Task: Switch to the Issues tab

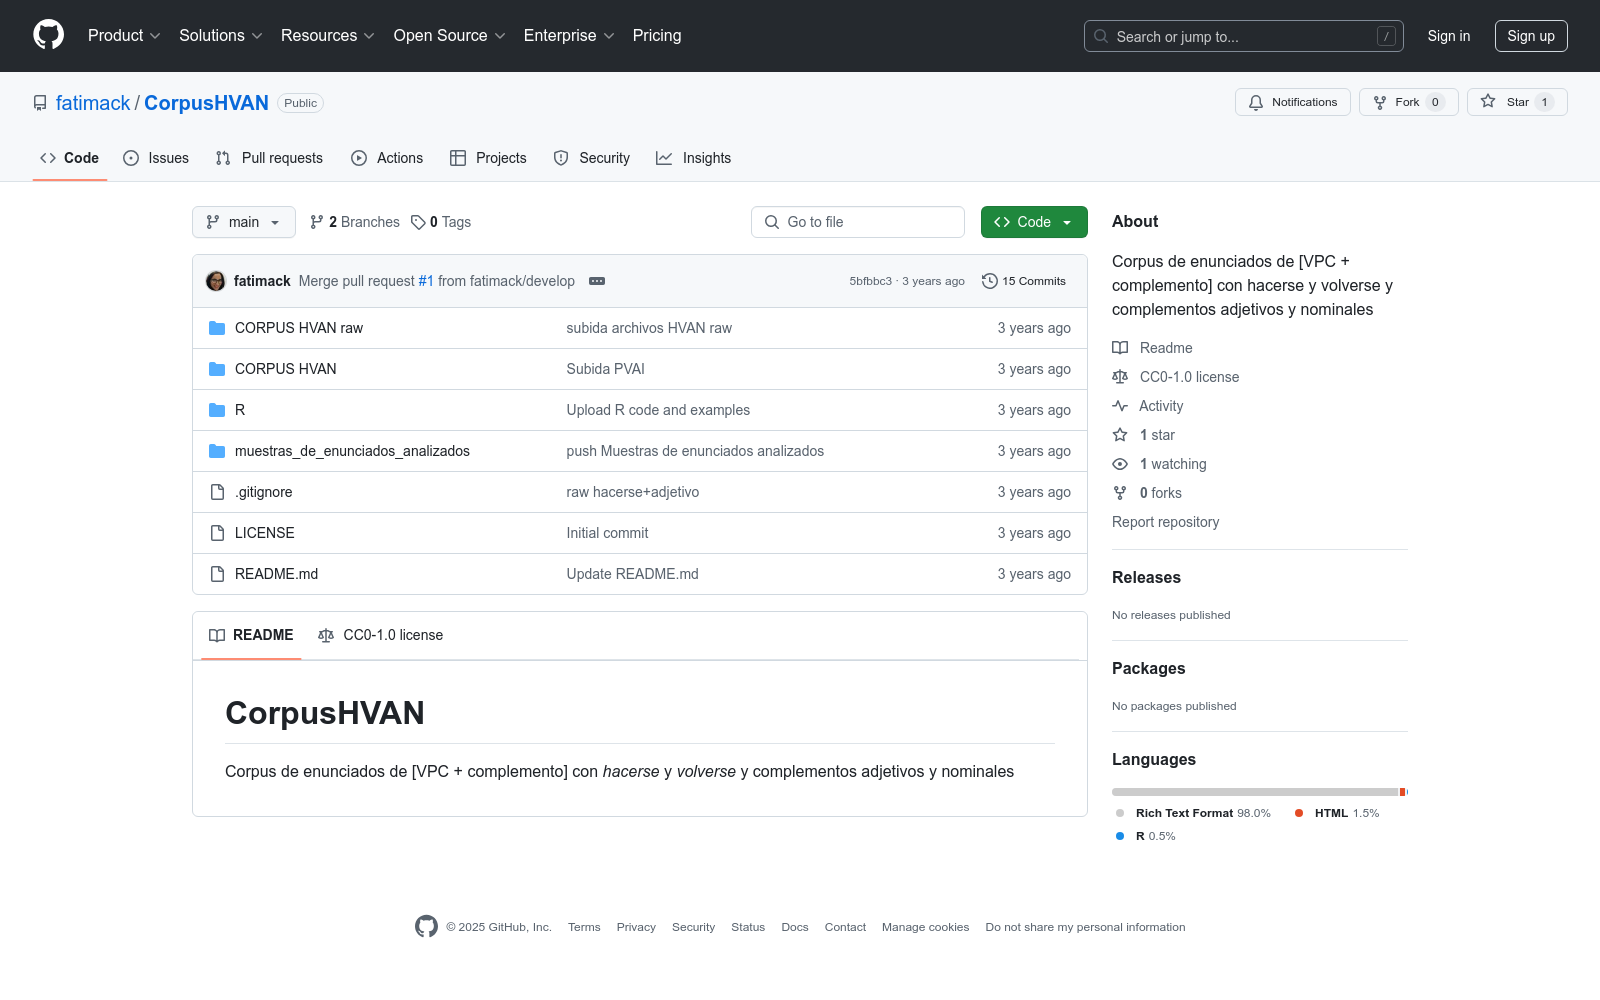Action: point(156,158)
